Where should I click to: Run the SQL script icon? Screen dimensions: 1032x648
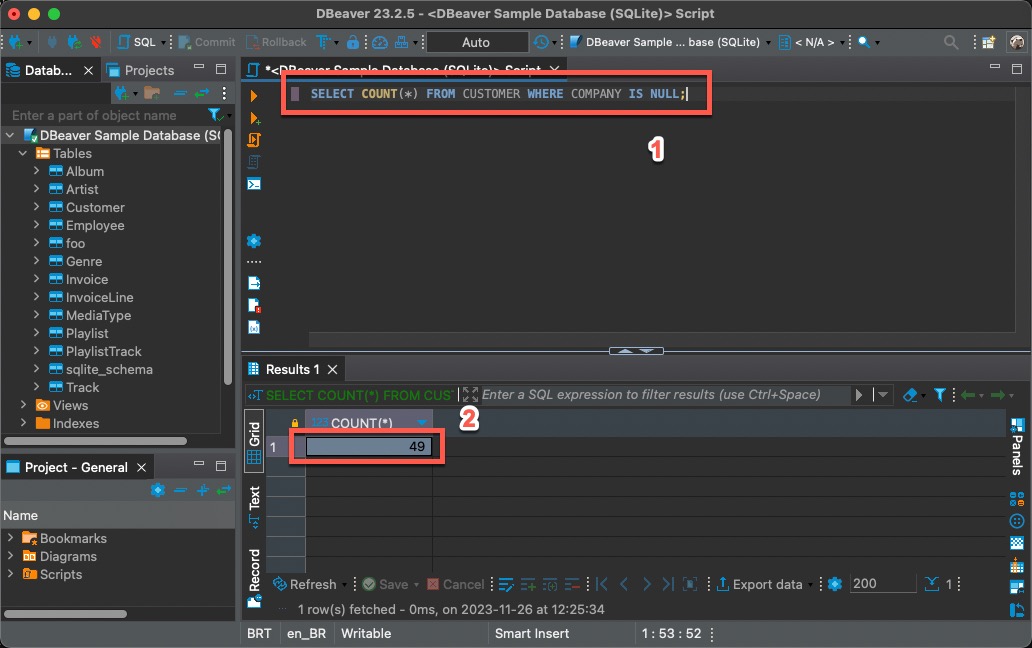(254, 139)
